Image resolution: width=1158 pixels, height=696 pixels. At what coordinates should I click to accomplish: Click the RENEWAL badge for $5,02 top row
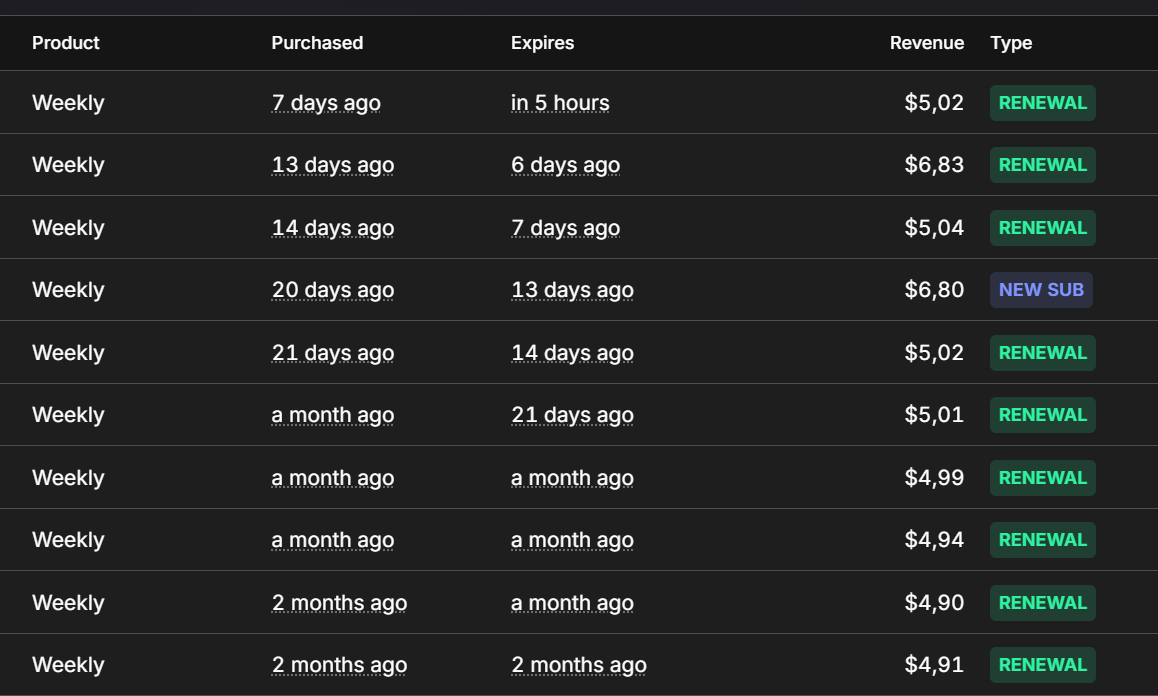1042,103
